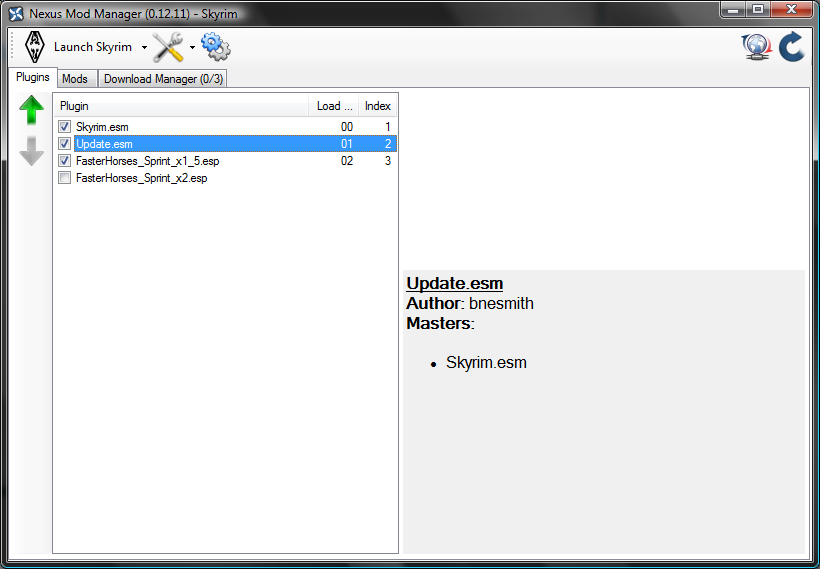Maximize the Nexus Mod Manager window

click(x=758, y=9)
